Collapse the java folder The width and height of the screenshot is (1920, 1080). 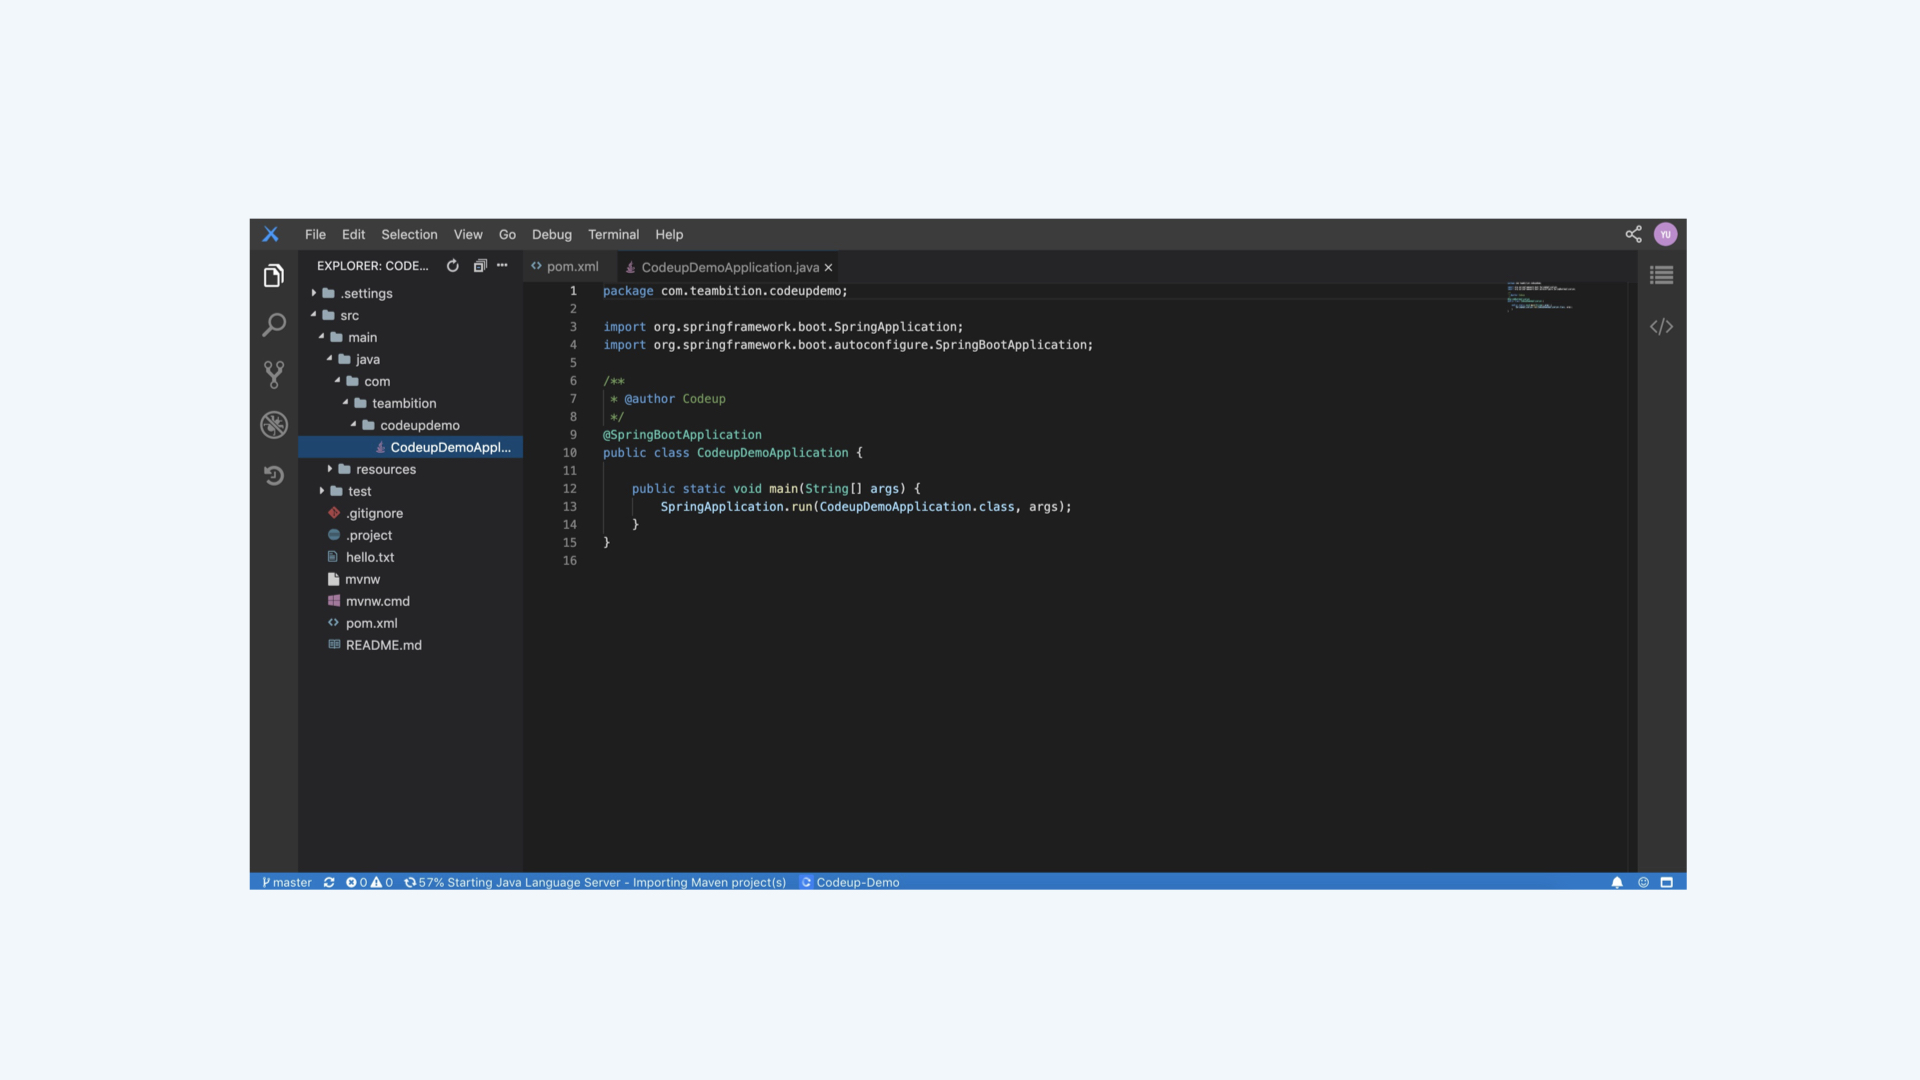(x=329, y=359)
